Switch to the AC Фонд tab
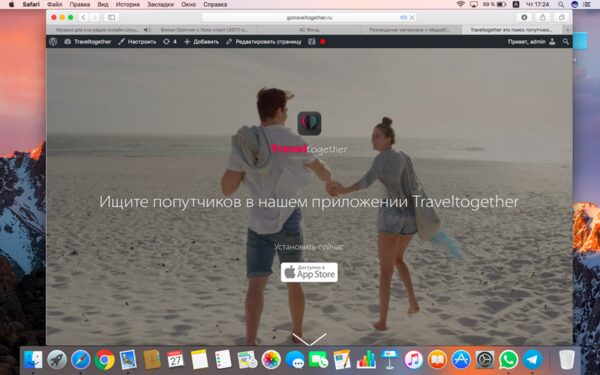 pos(309,29)
